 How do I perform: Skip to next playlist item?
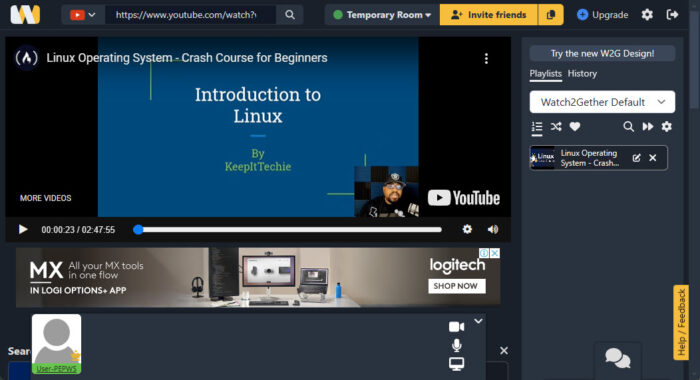(x=647, y=127)
